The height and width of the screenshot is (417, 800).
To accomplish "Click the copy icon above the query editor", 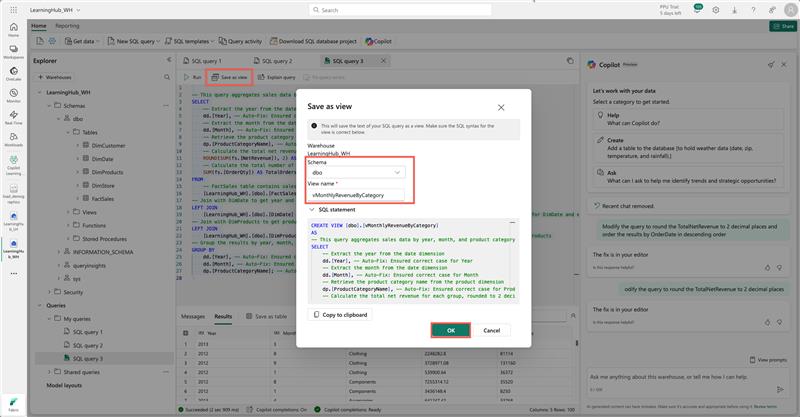I will (570, 61).
